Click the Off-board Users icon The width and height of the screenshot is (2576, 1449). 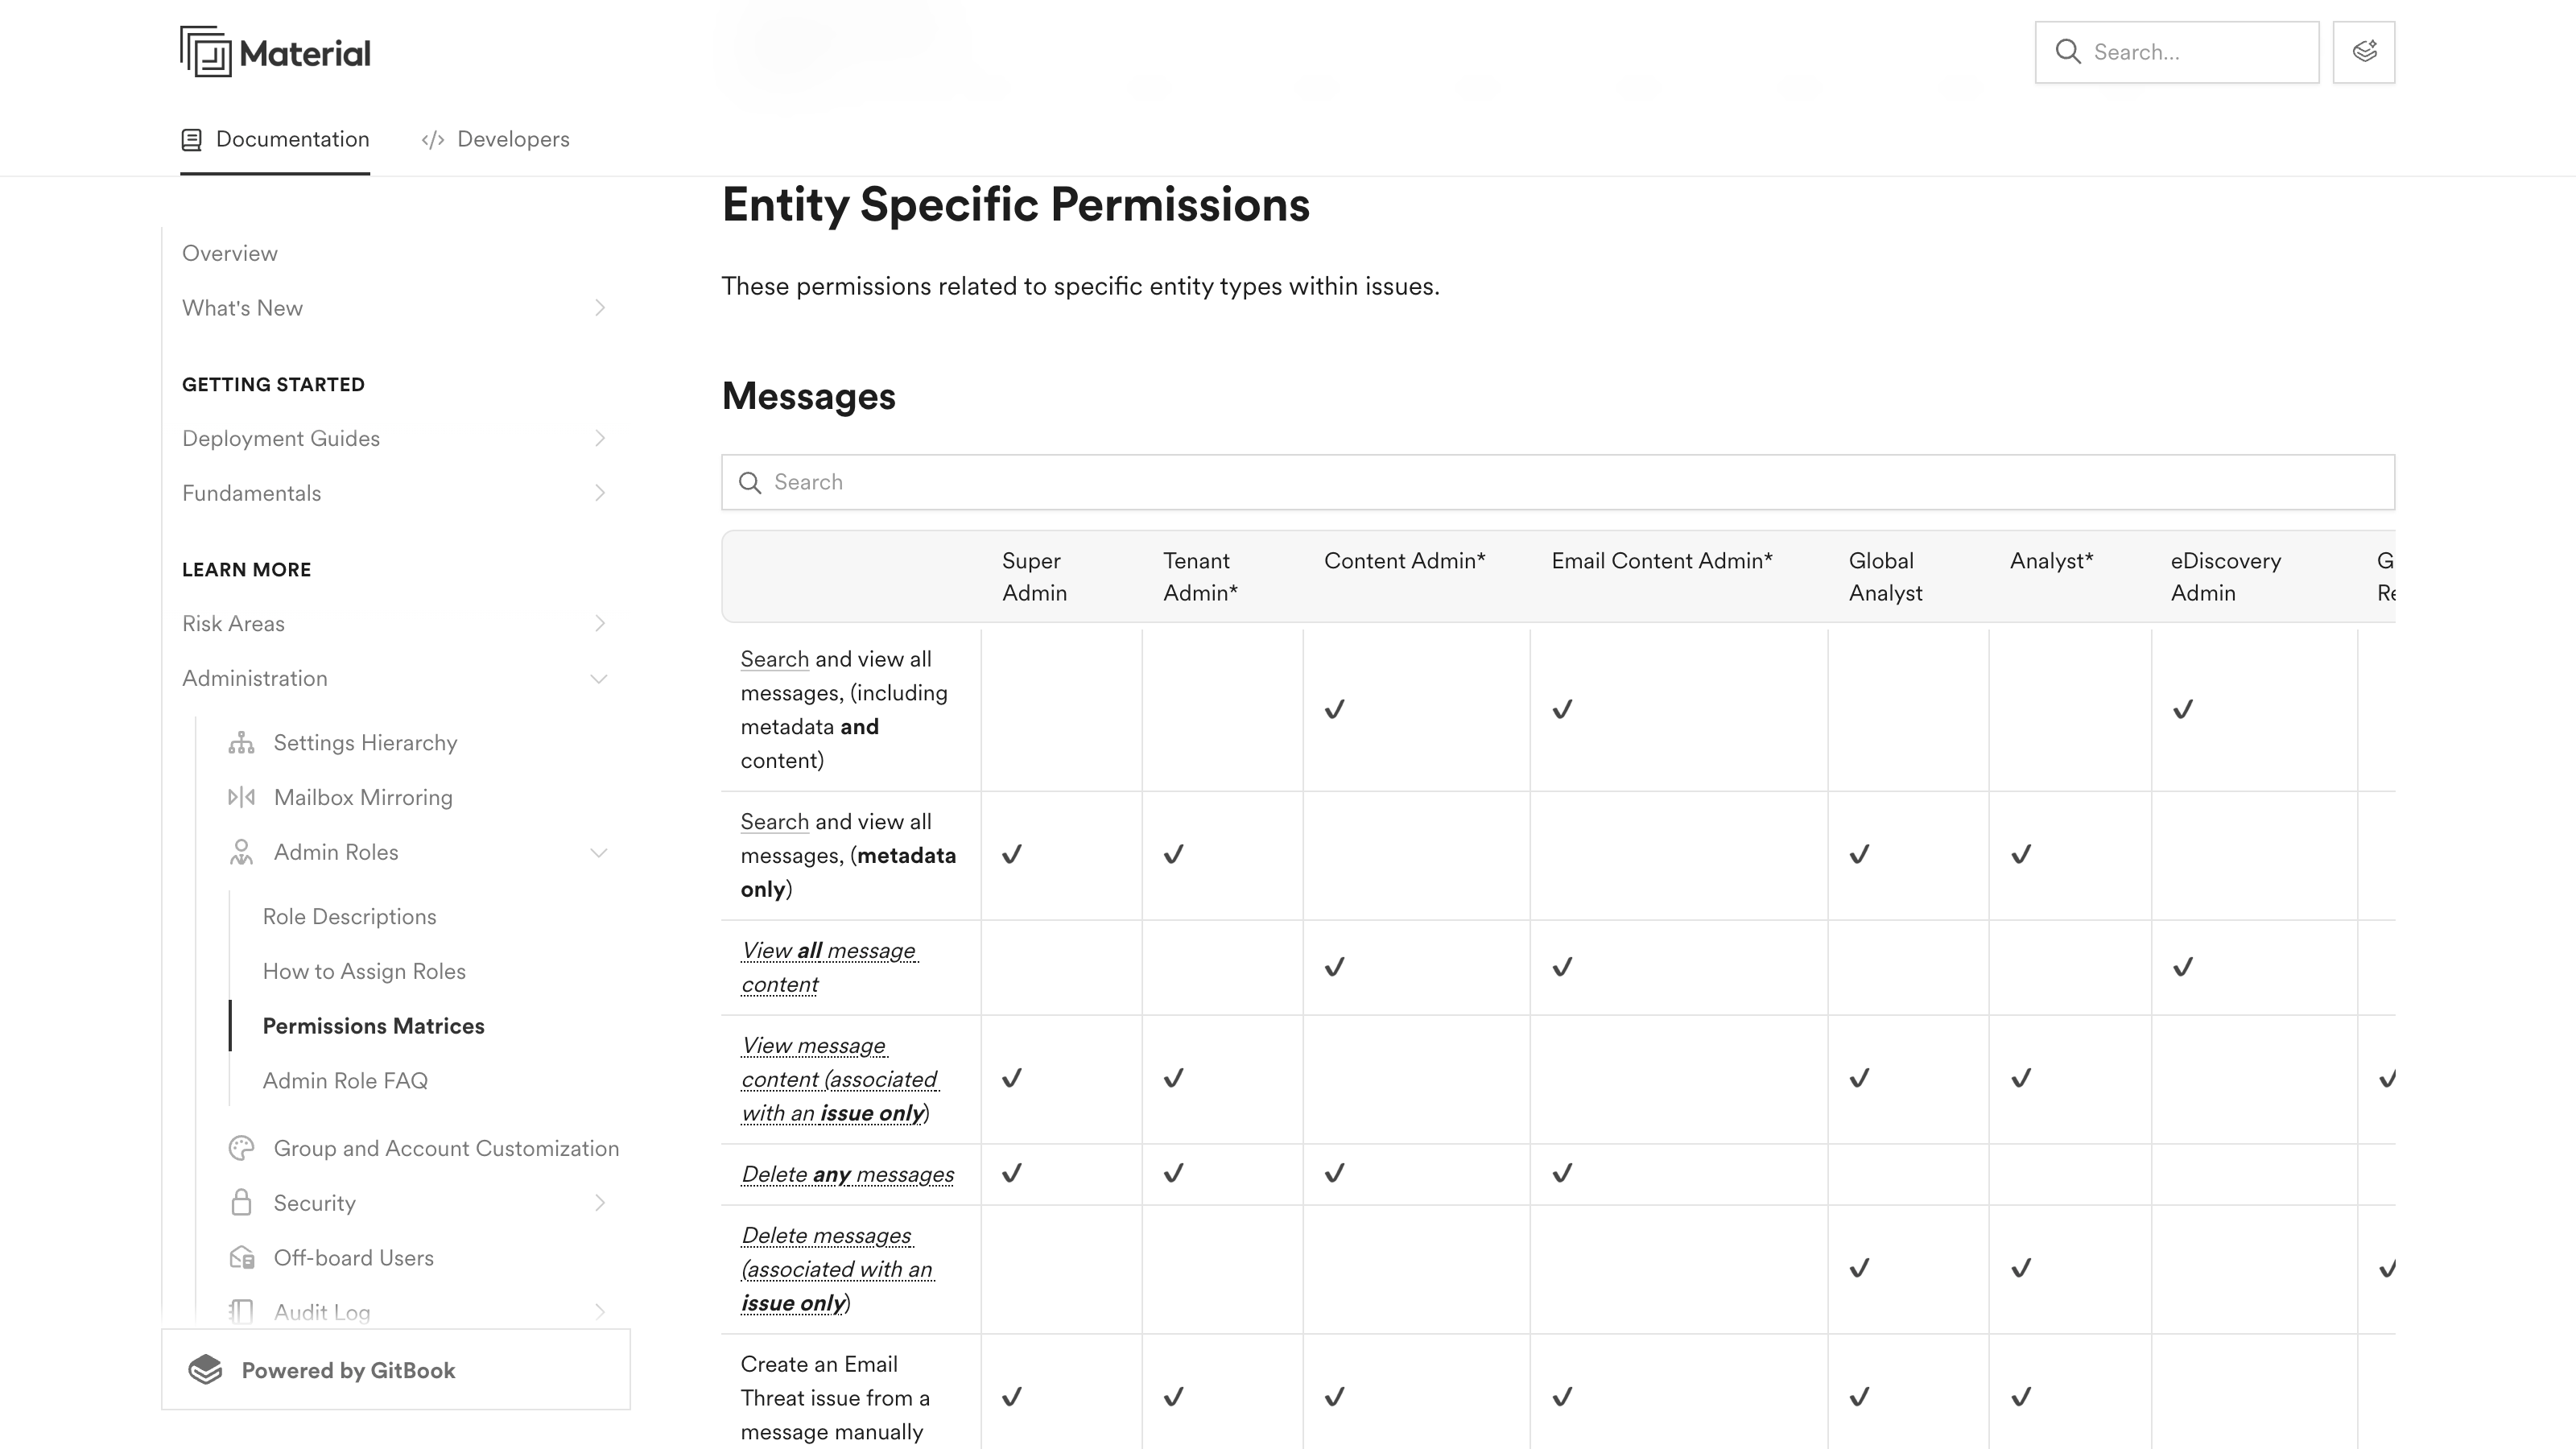(241, 1257)
